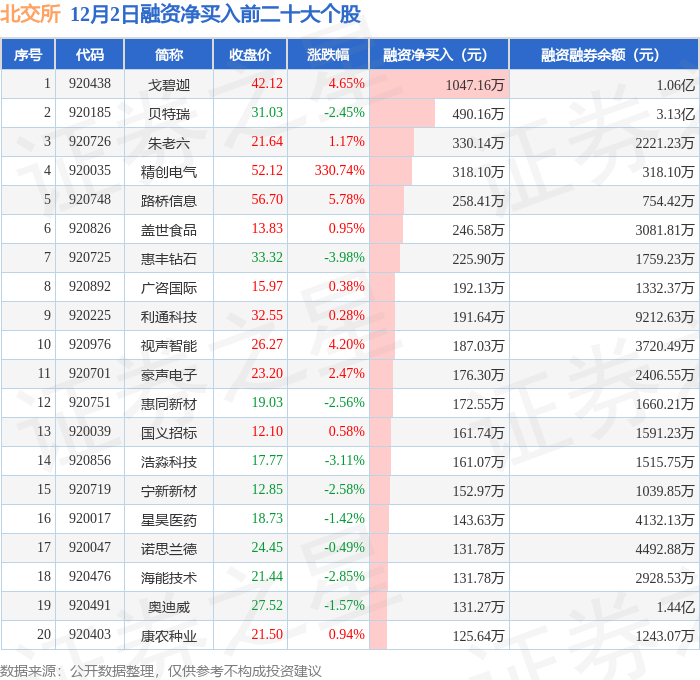Viewport: 700px width, 680px height.
Task: Click stock code 920726
Action: [x=90, y=142]
